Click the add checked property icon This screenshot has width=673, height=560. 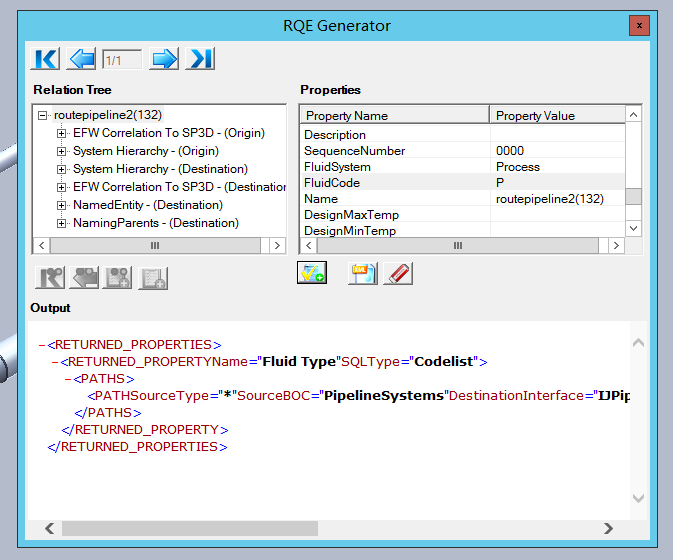tap(312, 273)
